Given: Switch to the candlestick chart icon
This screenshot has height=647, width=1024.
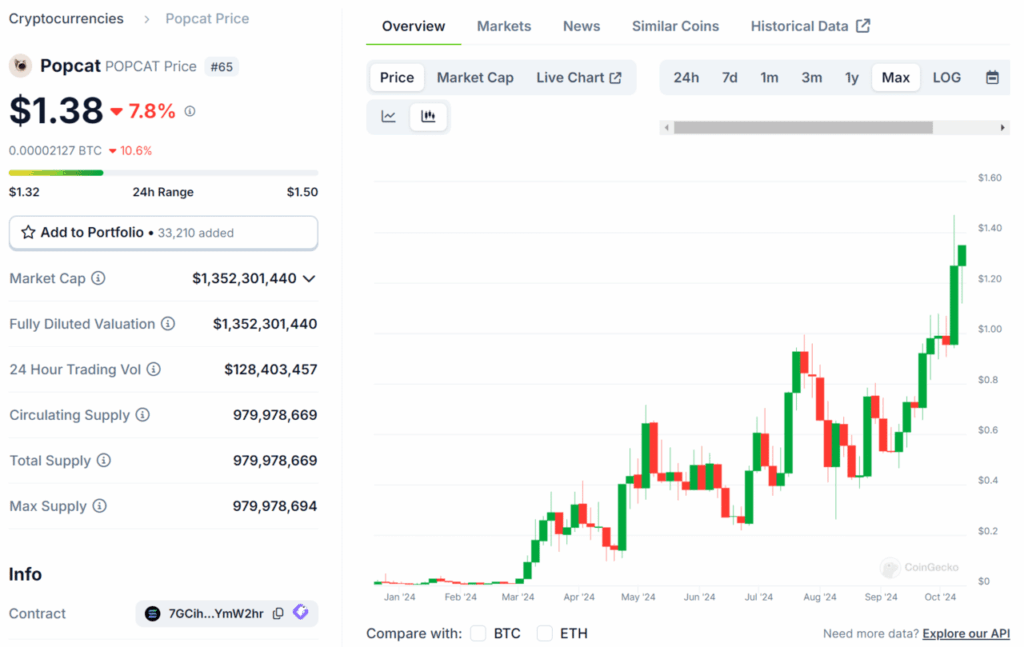Looking at the screenshot, I should [x=428, y=116].
